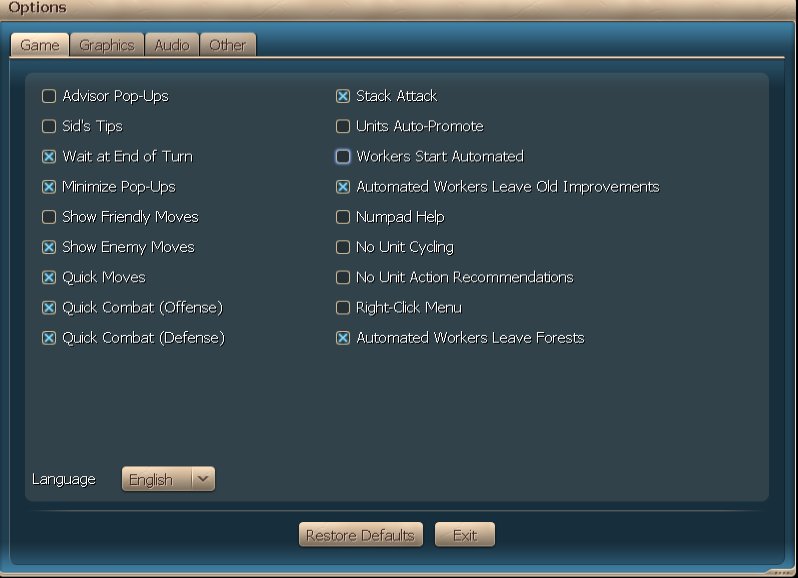Enable the Right-Click Menu option
Viewport: 798px width, 578px height.
(x=343, y=307)
